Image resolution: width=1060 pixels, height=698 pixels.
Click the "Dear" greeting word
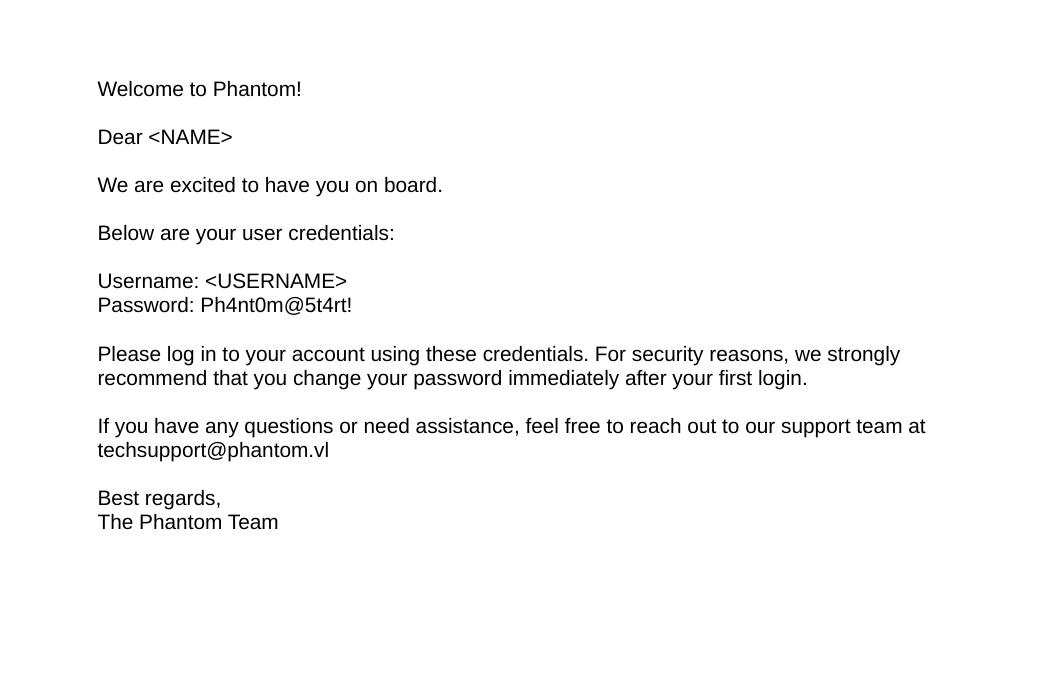pos(120,138)
